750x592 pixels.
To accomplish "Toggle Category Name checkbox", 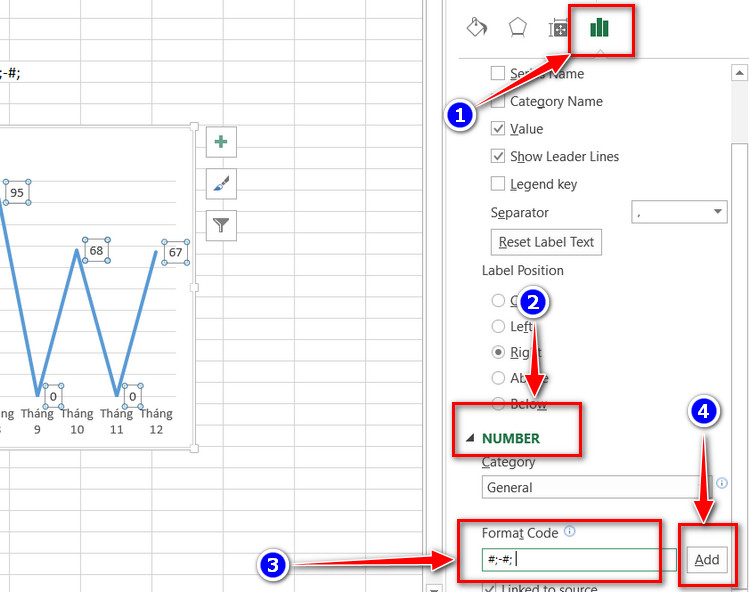I will (497, 101).
